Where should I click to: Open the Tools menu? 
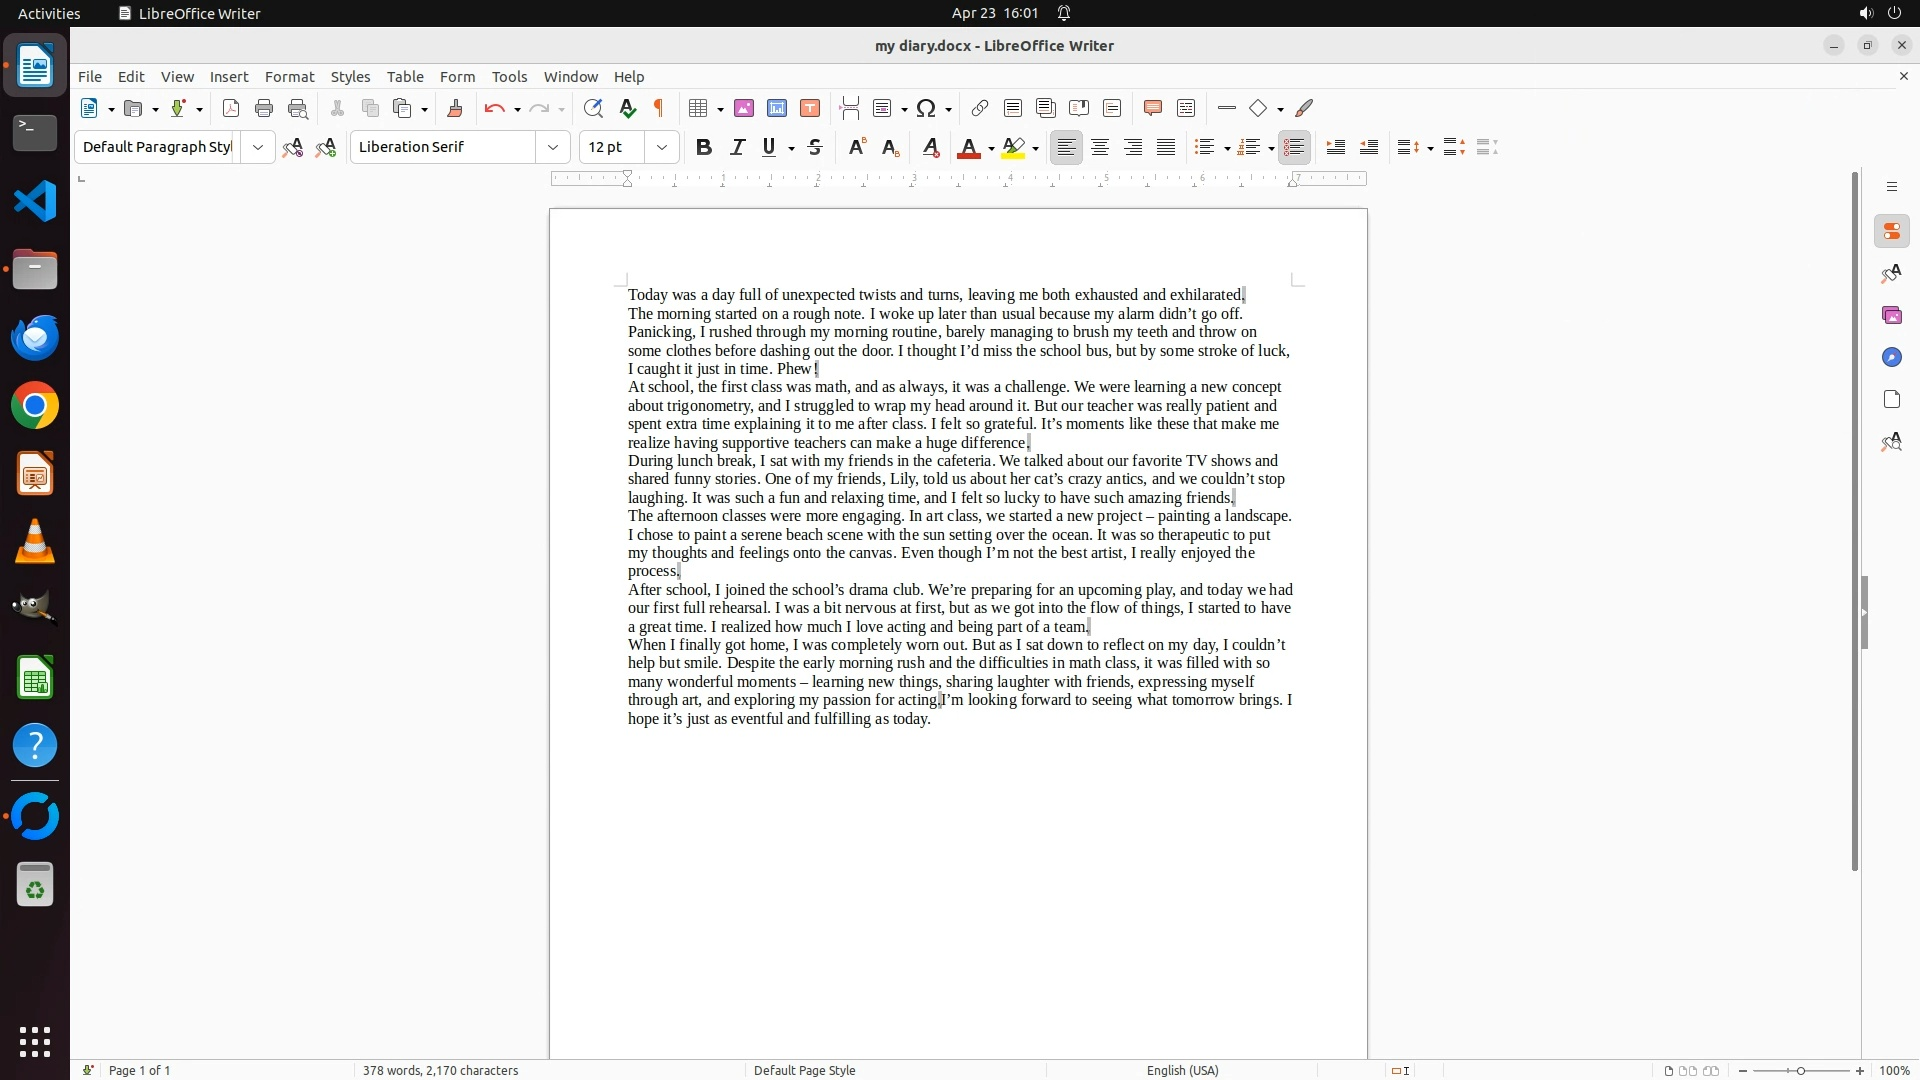click(509, 77)
